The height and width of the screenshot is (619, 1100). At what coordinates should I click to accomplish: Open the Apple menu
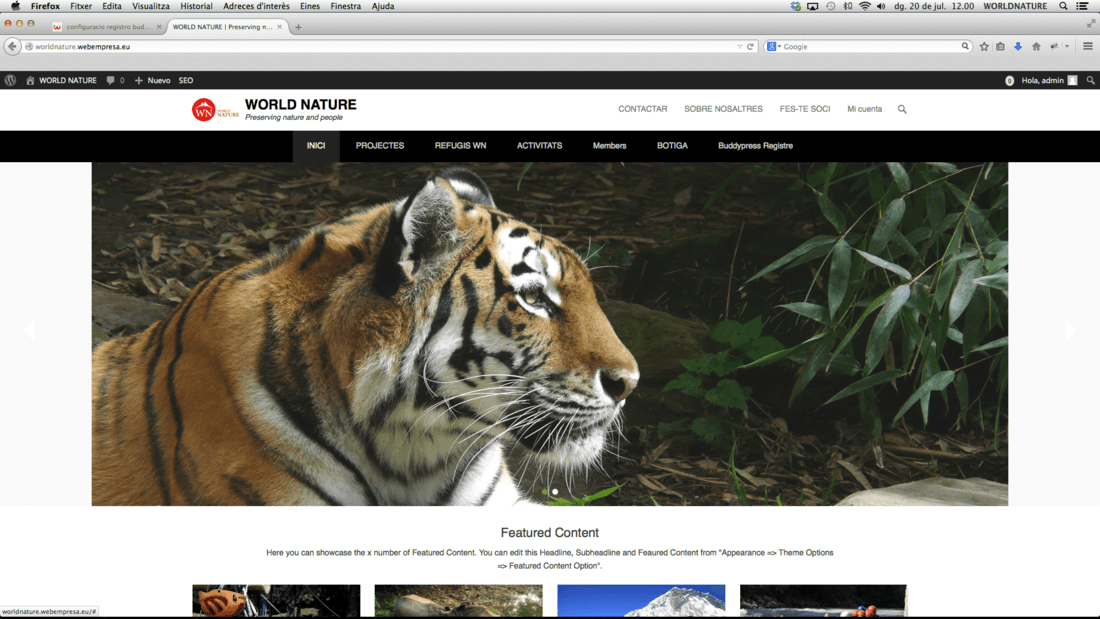[x=15, y=6]
